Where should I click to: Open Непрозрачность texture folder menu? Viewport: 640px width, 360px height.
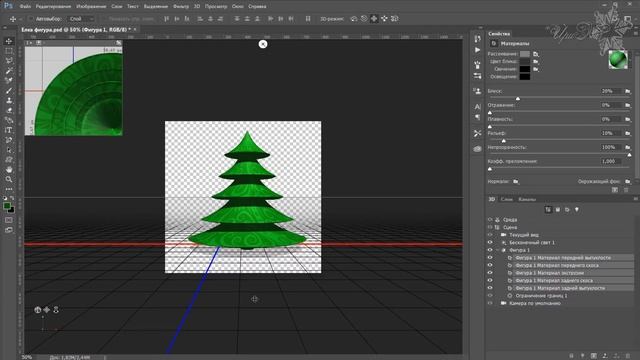click(628, 147)
